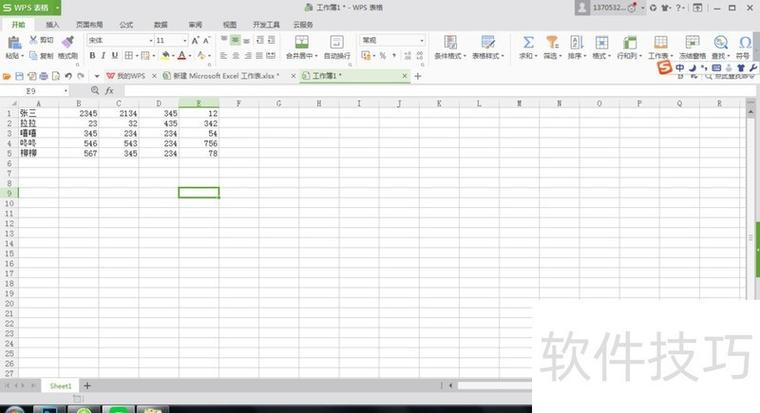Click the Find (查找) magnifier icon

(x=720, y=42)
